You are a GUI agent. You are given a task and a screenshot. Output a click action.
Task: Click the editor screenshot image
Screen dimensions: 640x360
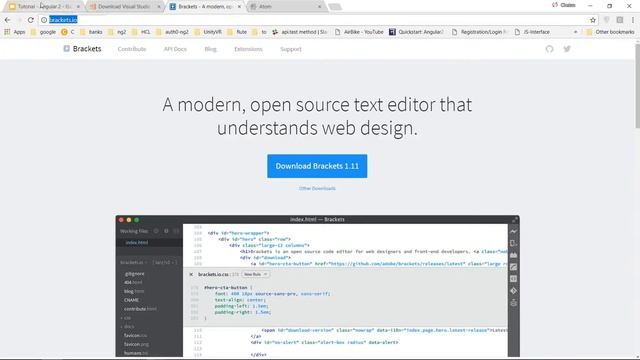317,286
